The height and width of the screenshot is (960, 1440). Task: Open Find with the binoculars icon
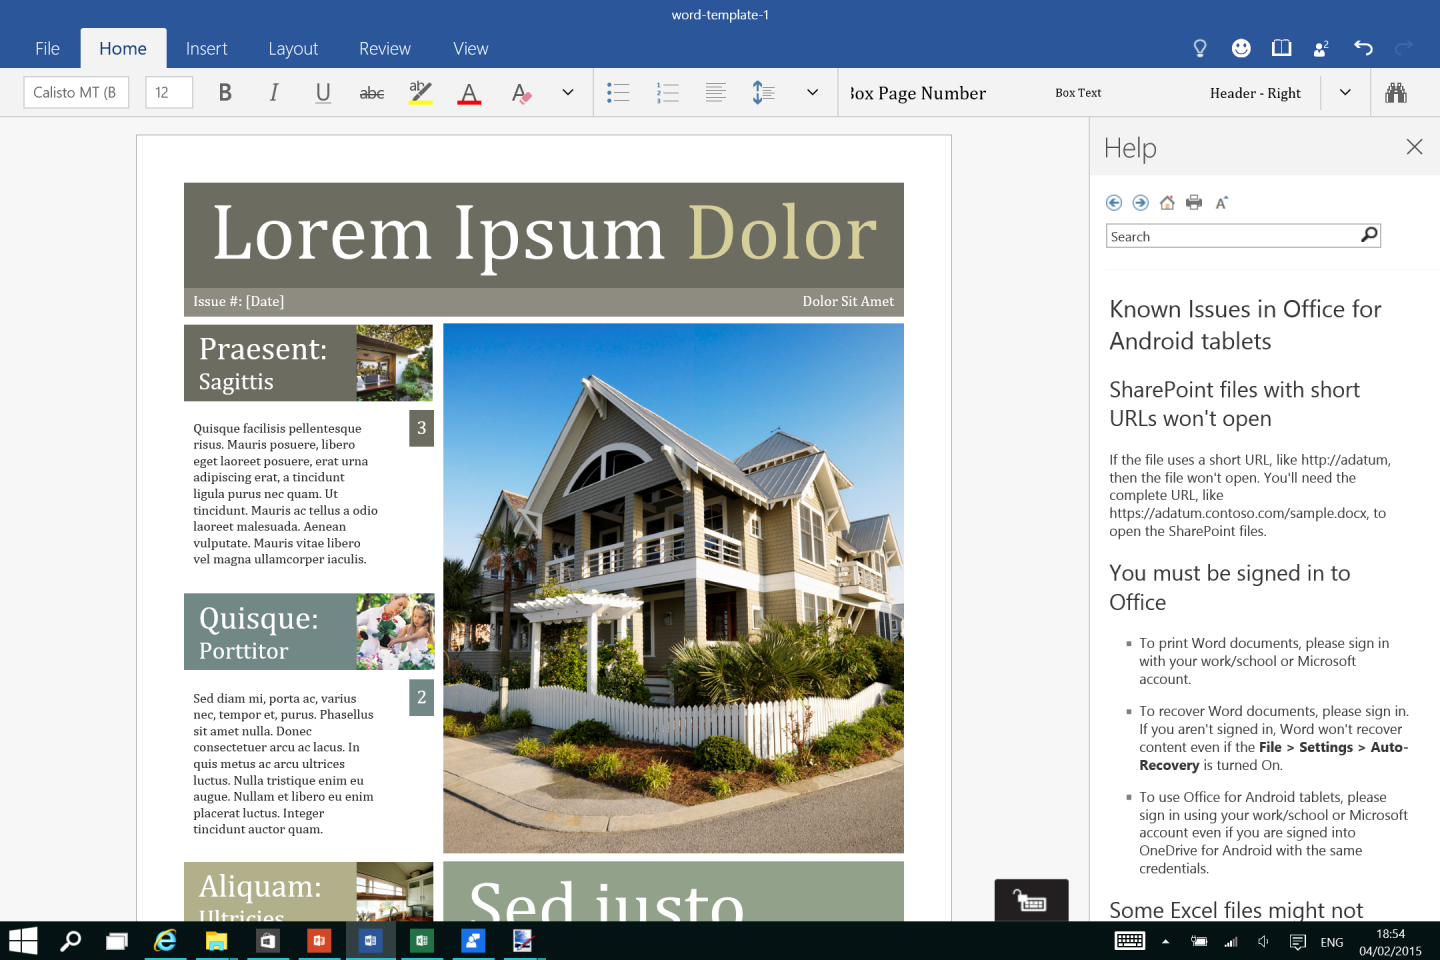pyautogui.click(x=1396, y=92)
